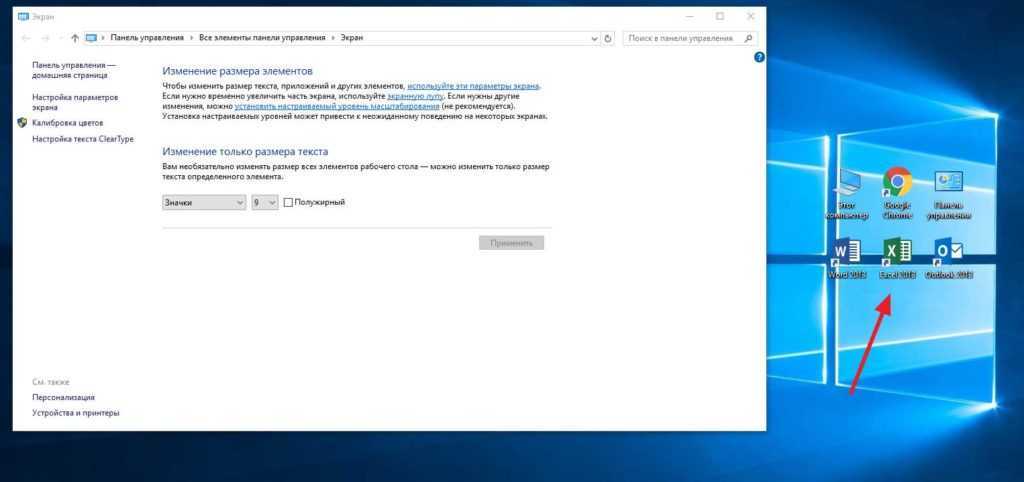Open the Калибровка цветов link
1024x482 pixels.
[68, 122]
